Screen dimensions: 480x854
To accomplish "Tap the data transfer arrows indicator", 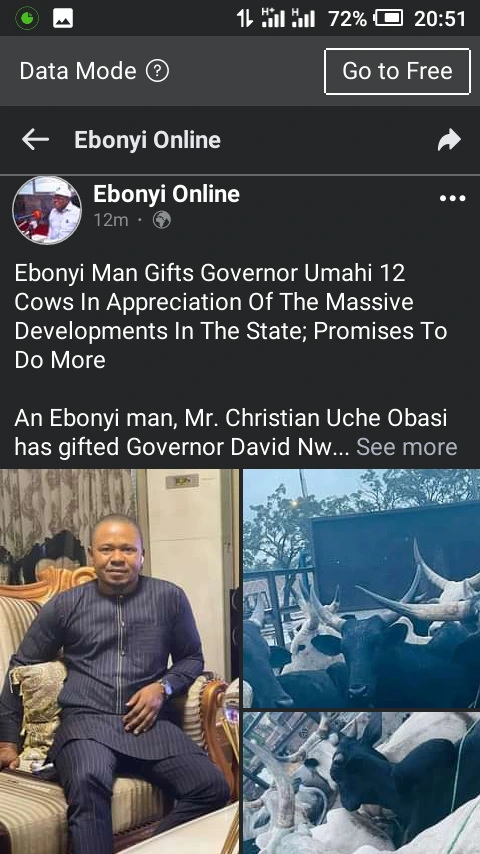I will (x=245, y=19).
